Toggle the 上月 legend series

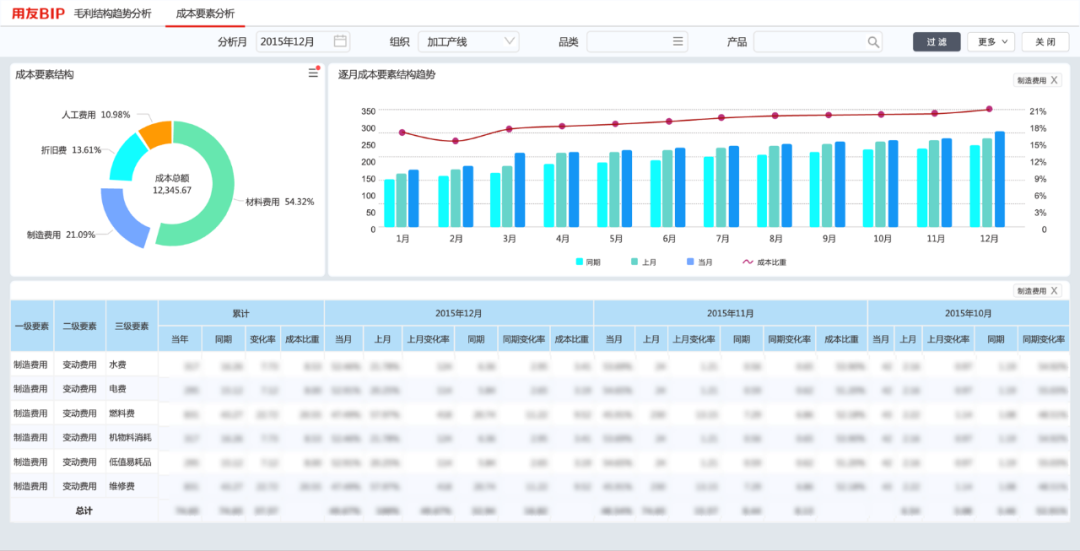(642, 262)
